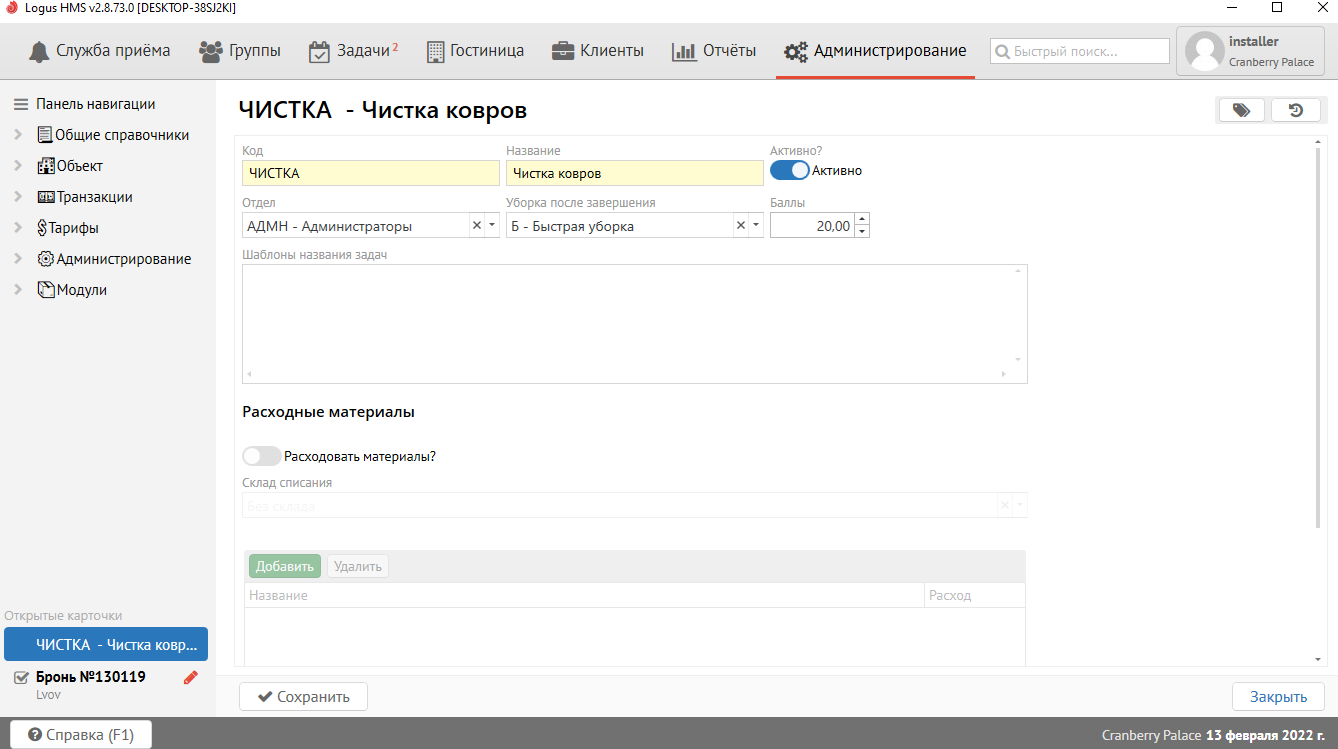Expand the Модули tree node
The image size is (1338, 749).
[18, 290]
